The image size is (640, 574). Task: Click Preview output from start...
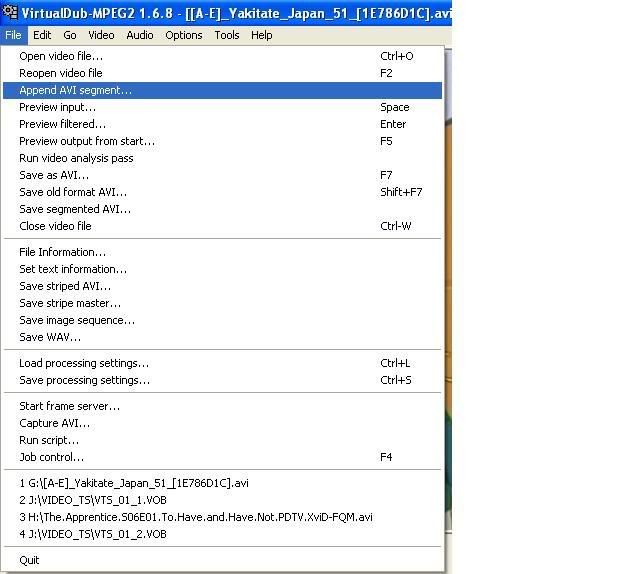[222, 141]
